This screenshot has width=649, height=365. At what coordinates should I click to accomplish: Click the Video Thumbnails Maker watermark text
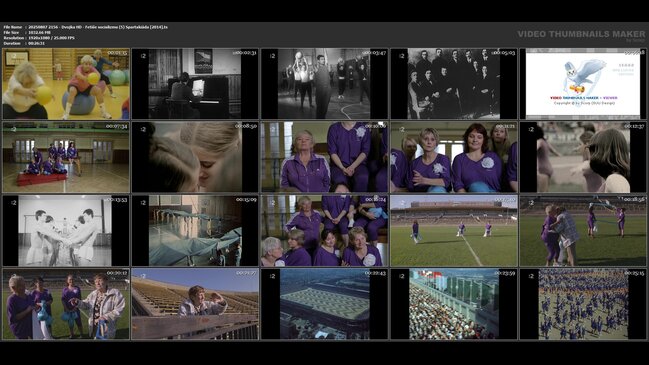(581, 34)
